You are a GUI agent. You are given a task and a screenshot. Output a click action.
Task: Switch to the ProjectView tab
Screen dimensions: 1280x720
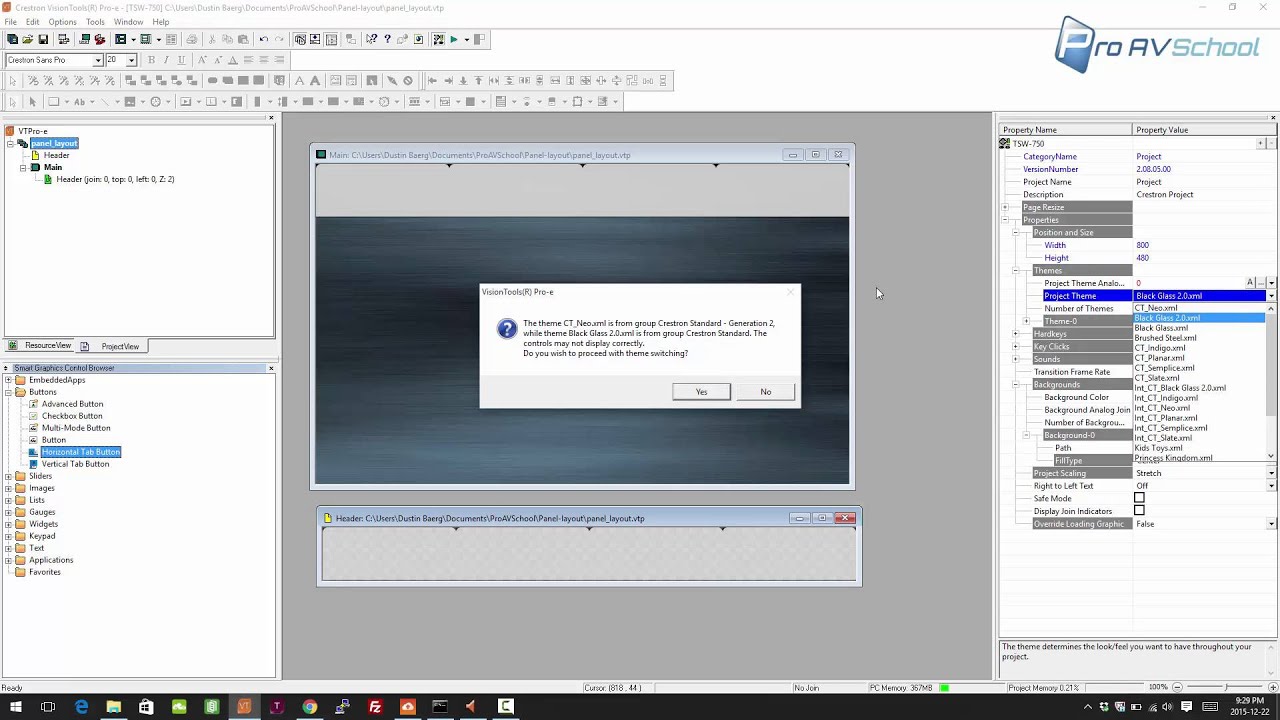(x=112, y=346)
